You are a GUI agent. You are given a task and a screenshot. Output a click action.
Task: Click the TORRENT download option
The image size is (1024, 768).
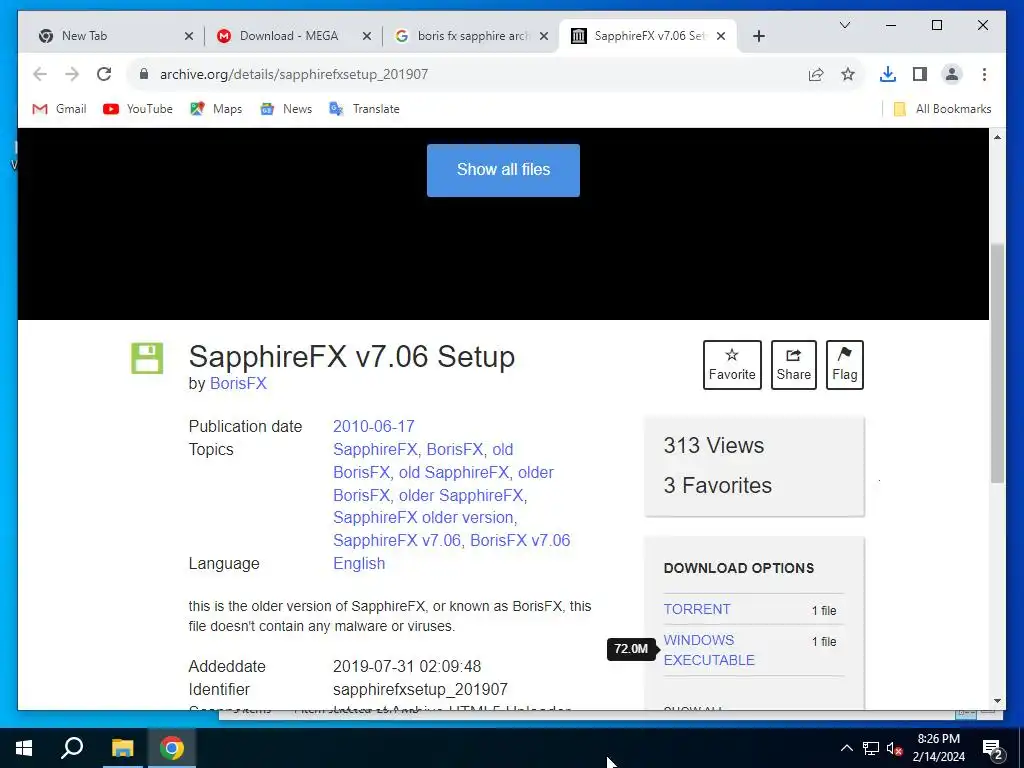697,609
